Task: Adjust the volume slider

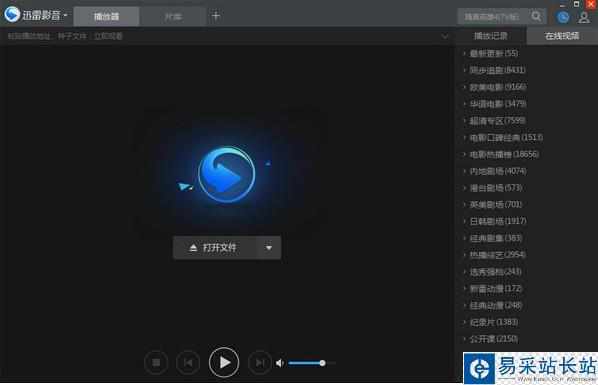Action: point(312,363)
